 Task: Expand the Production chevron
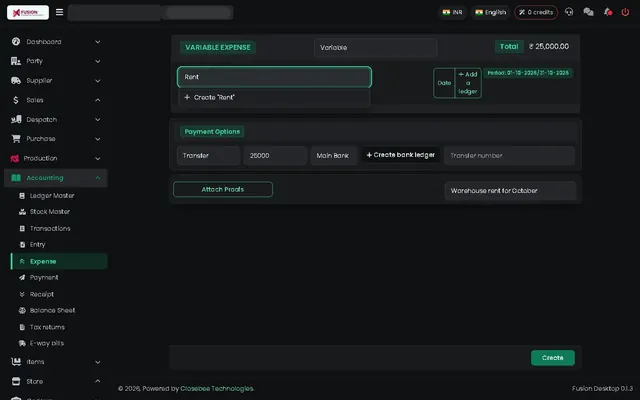(x=98, y=158)
